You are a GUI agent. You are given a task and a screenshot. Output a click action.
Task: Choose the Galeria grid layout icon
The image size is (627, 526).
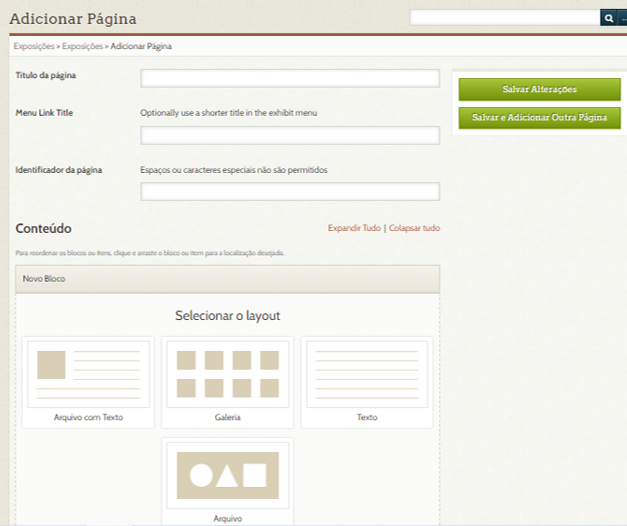tap(227, 374)
